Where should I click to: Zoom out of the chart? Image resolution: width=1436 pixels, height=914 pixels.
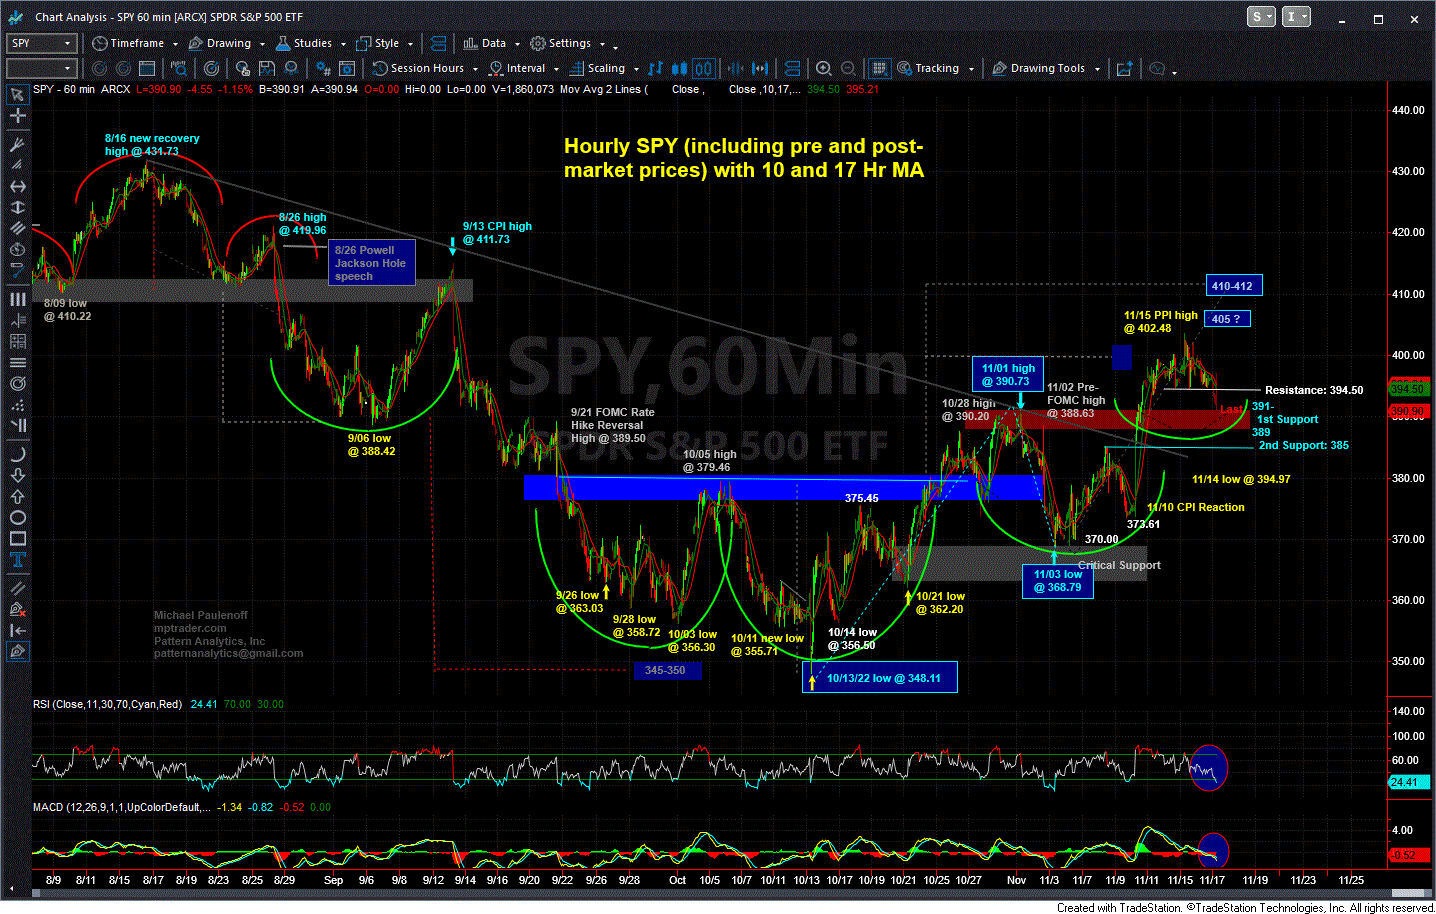coord(848,68)
